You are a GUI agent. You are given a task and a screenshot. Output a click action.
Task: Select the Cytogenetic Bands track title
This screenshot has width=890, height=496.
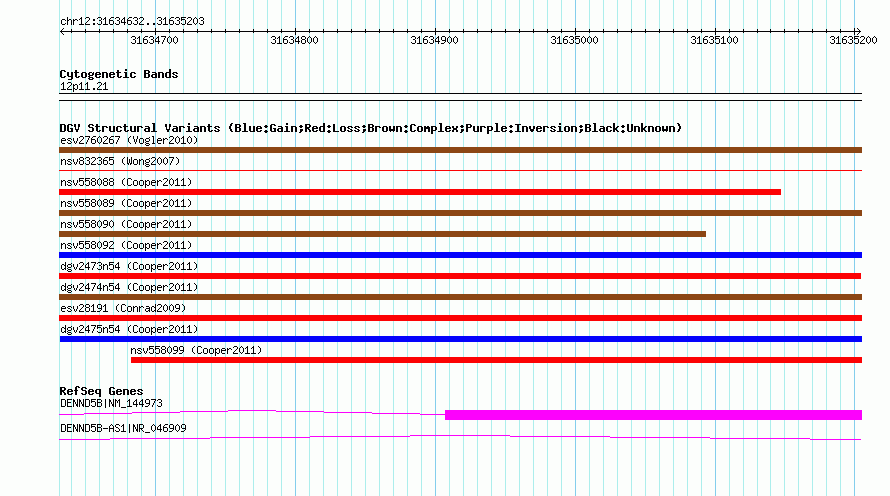coord(119,74)
